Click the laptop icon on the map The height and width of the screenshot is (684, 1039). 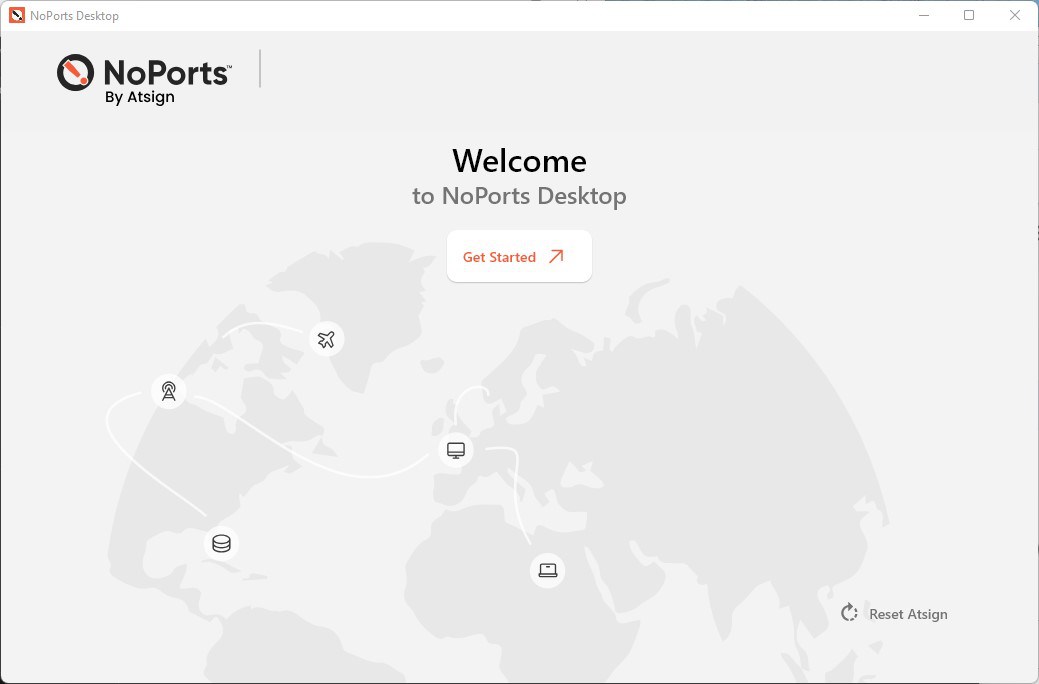point(547,570)
